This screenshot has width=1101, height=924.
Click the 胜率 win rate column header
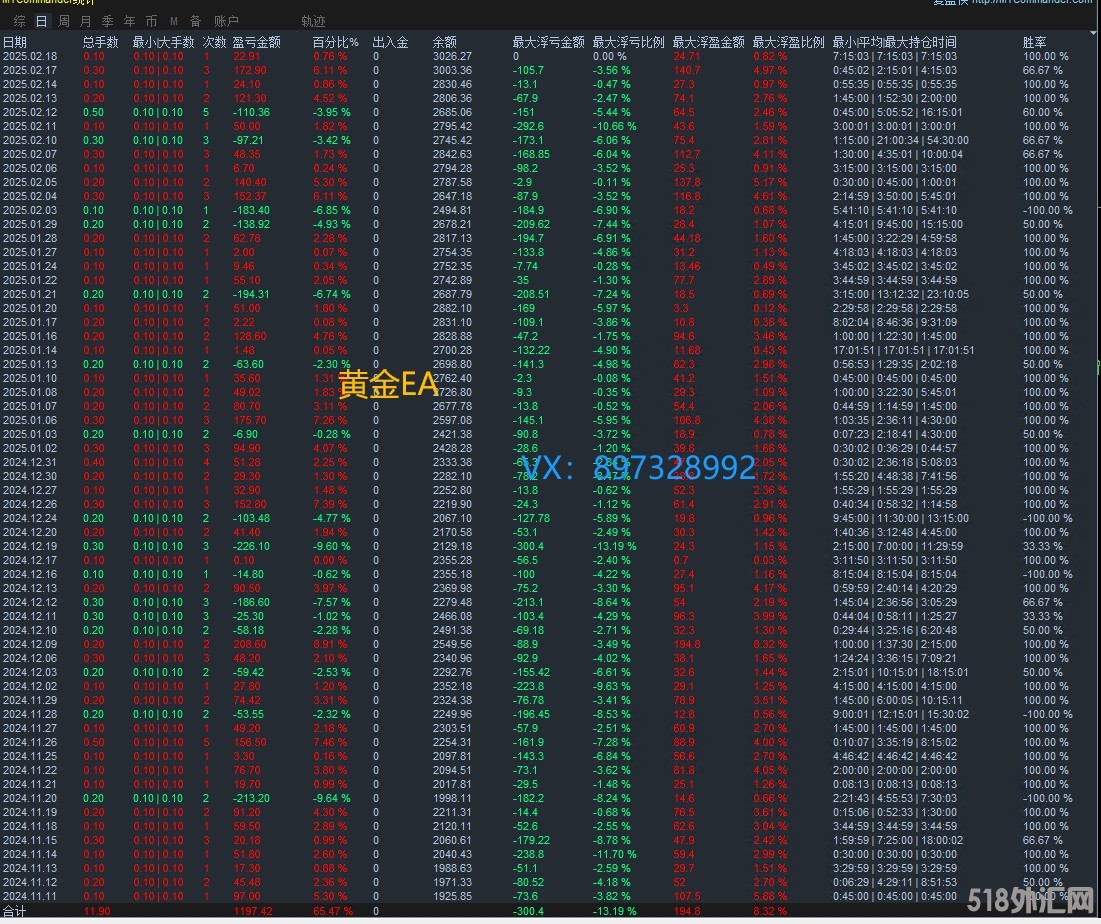point(1034,42)
